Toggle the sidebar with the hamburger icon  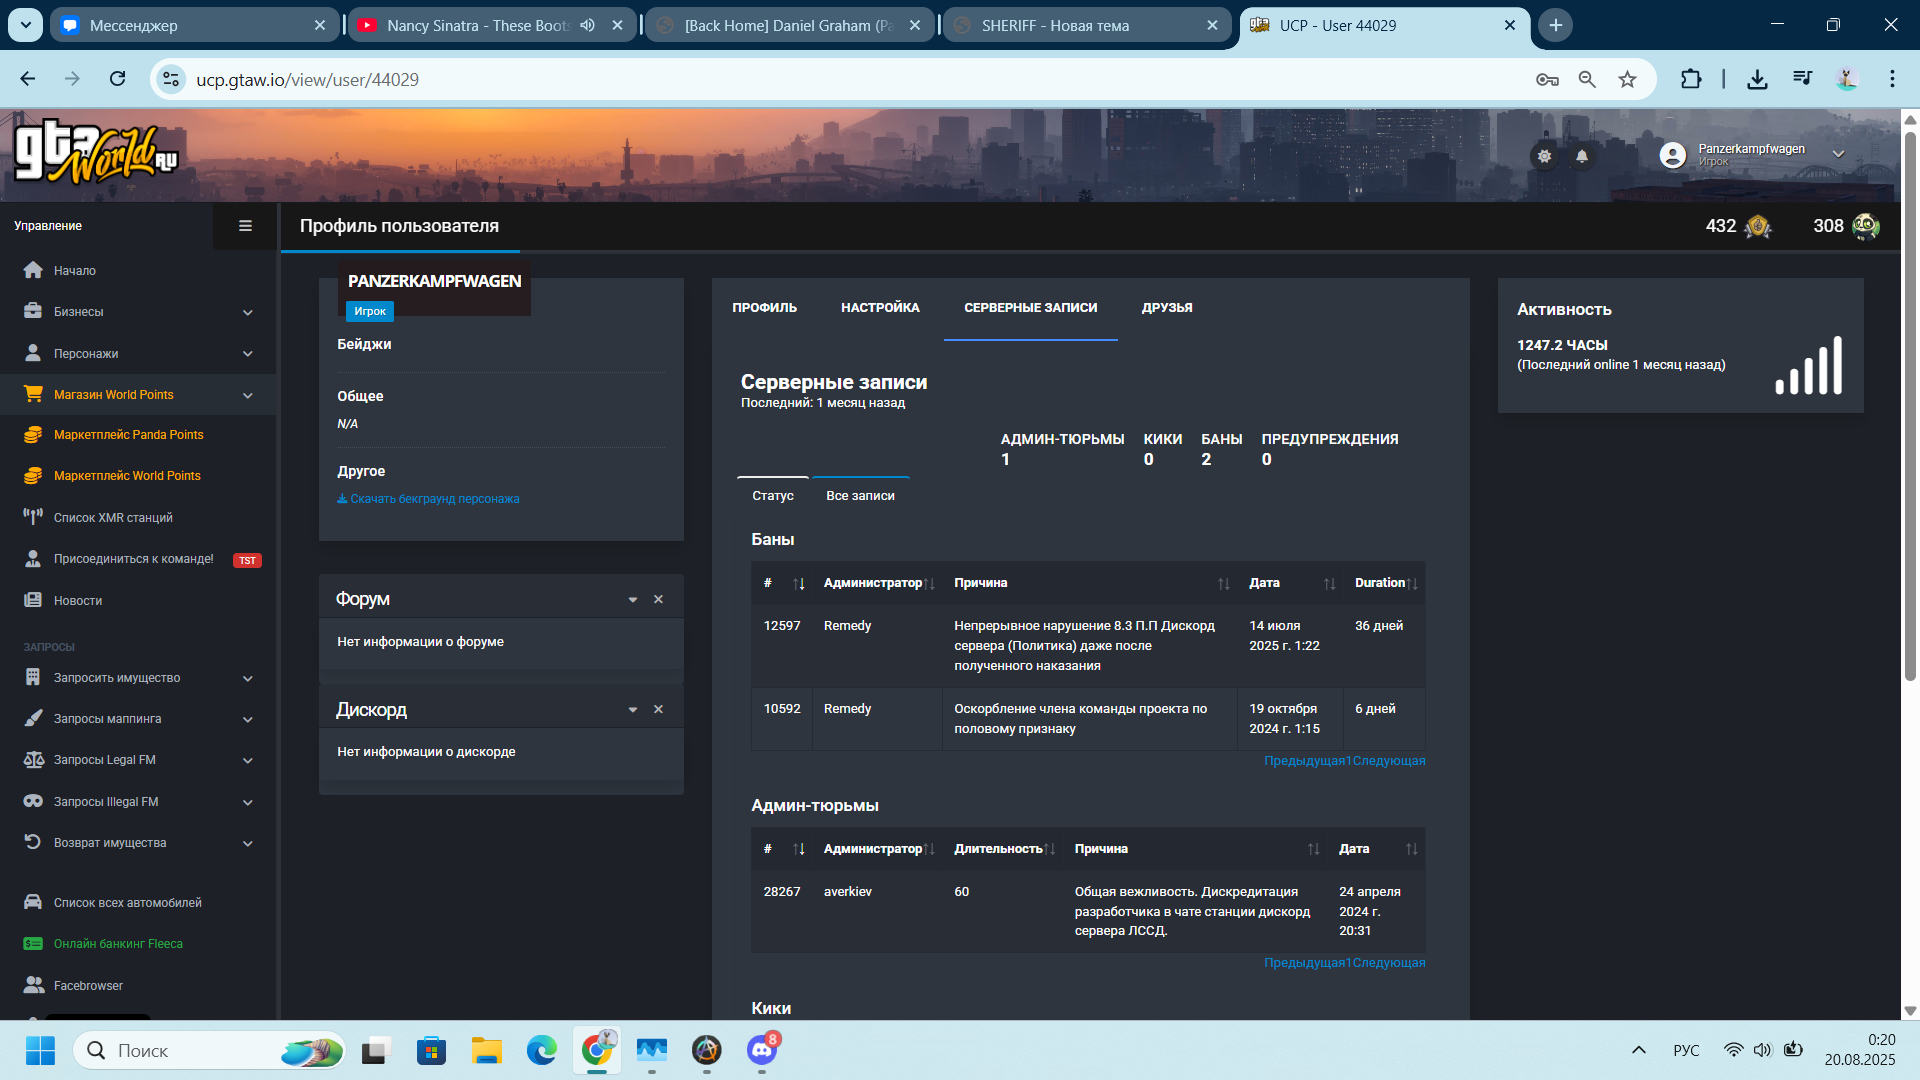[x=245, y=226]
